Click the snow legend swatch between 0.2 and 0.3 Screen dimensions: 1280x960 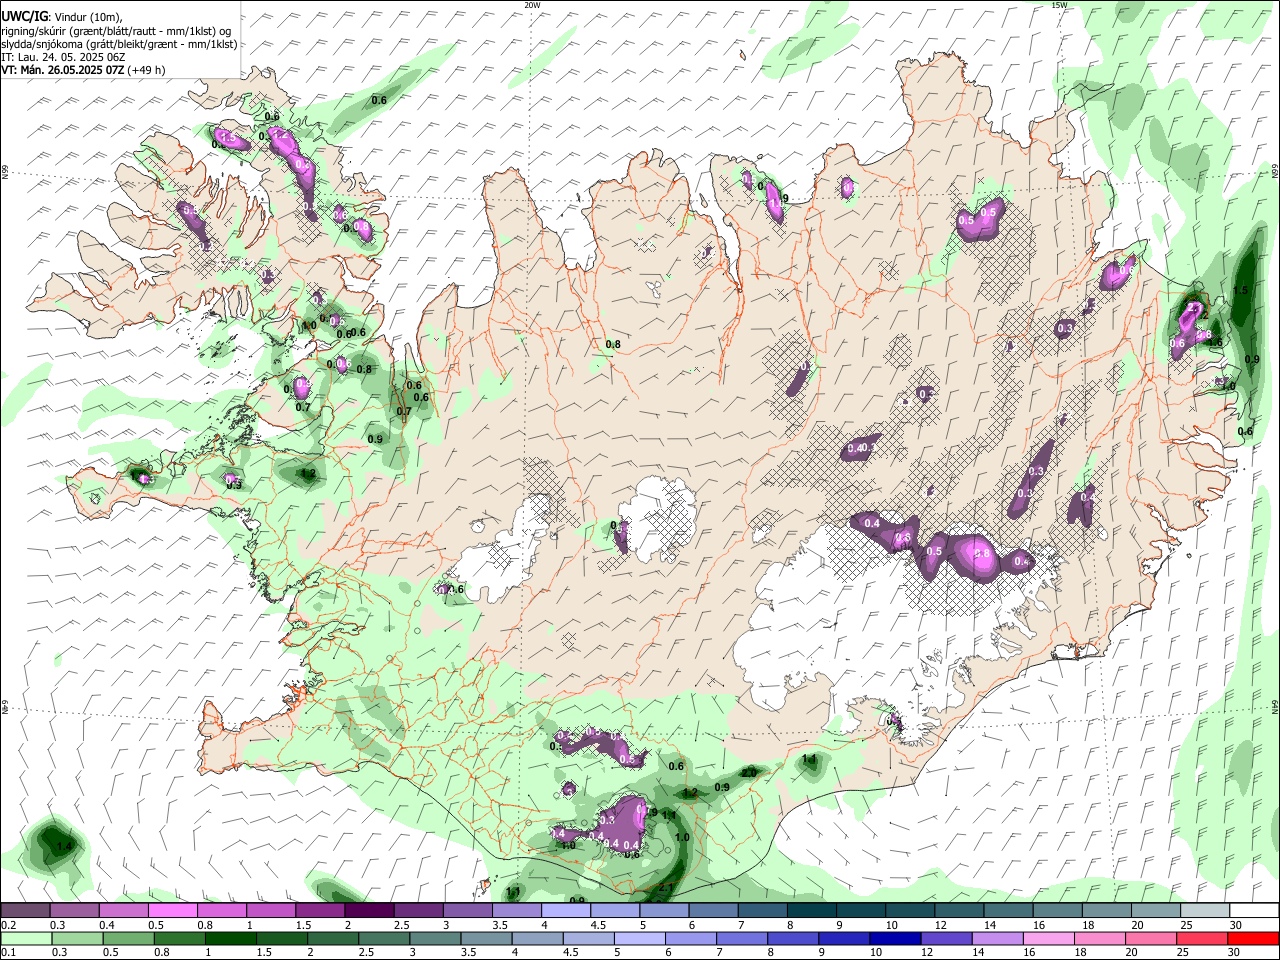[x=26, y=911]
